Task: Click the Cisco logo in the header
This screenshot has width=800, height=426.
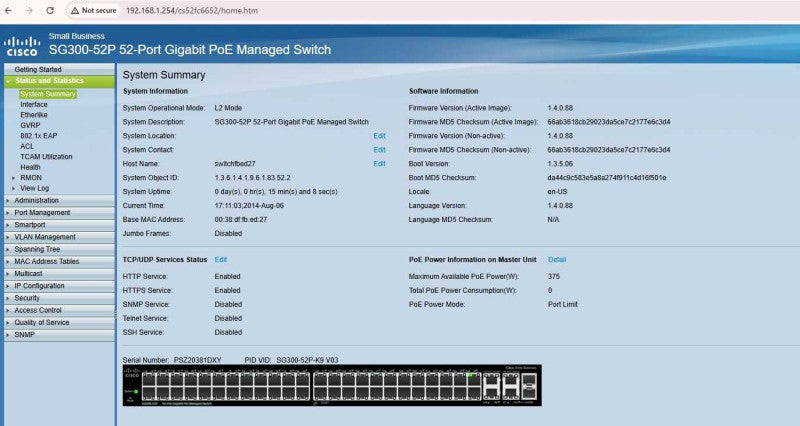Action: (x=22, y=46)
